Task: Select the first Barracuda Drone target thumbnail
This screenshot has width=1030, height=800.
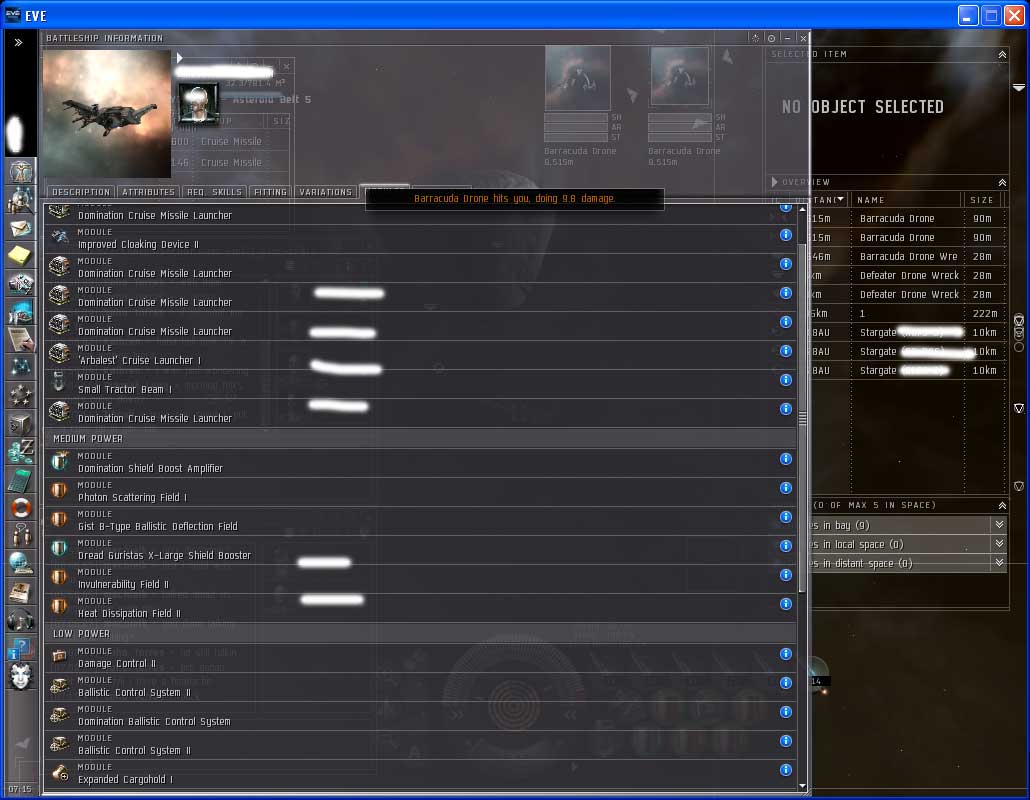Action: click(577, 78)
